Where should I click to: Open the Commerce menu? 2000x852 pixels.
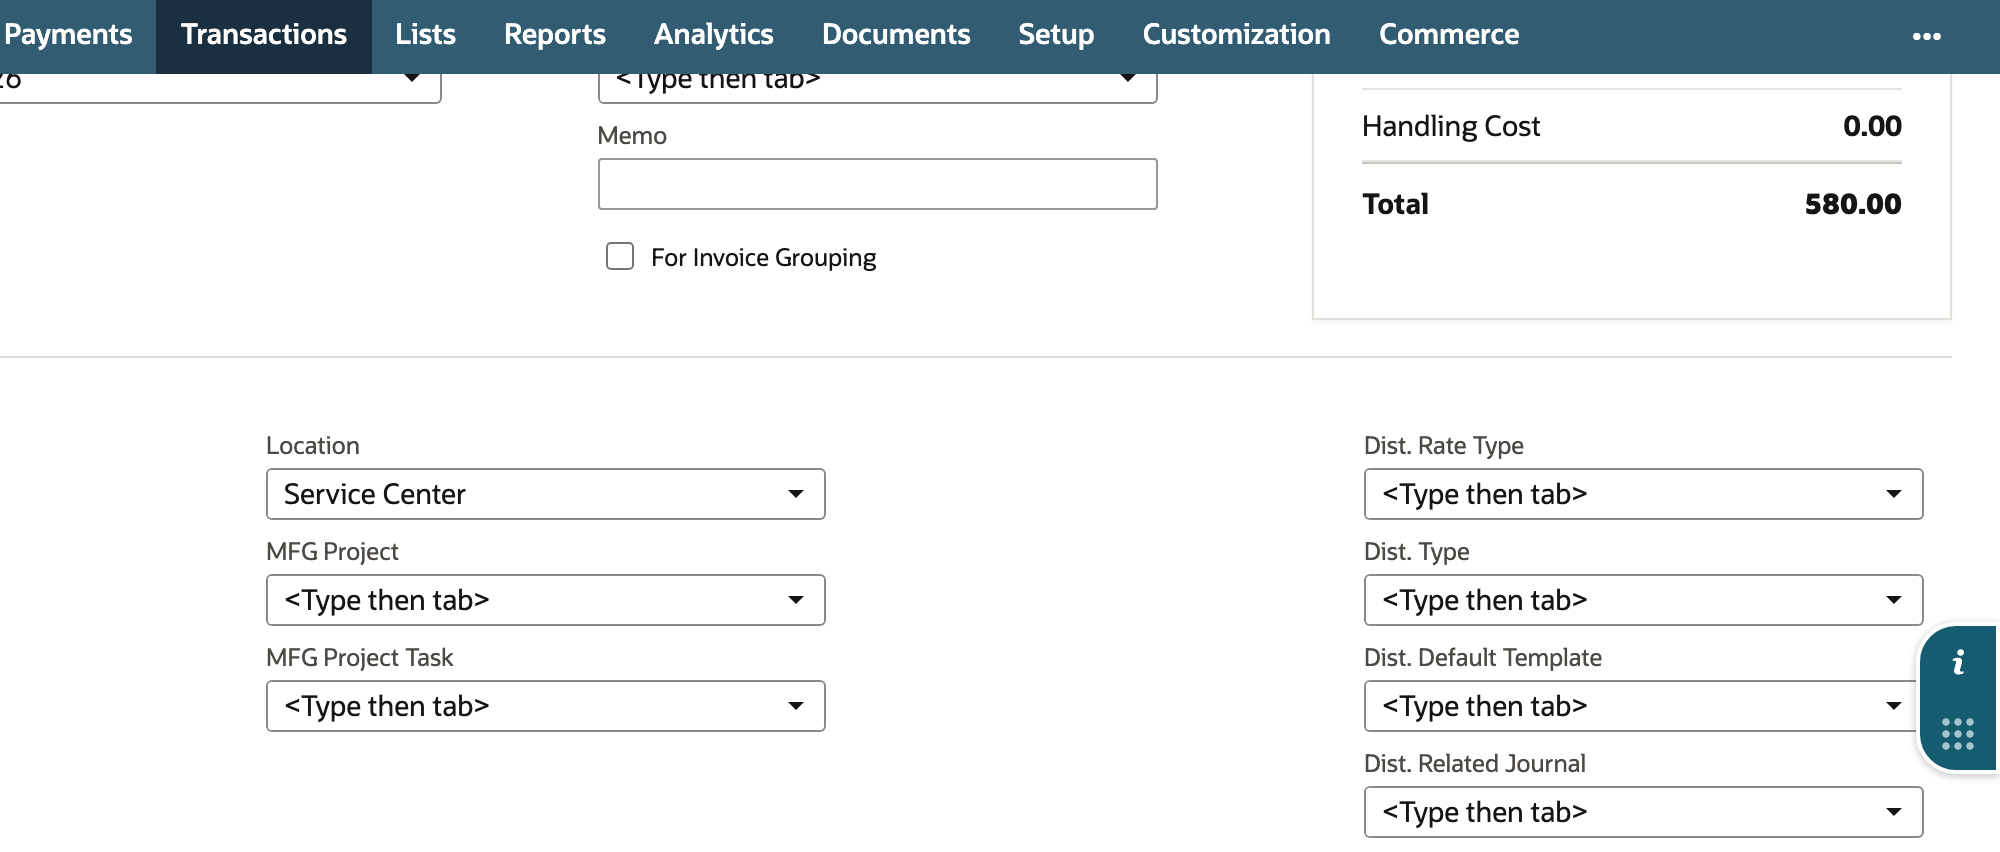point(1449,35)
